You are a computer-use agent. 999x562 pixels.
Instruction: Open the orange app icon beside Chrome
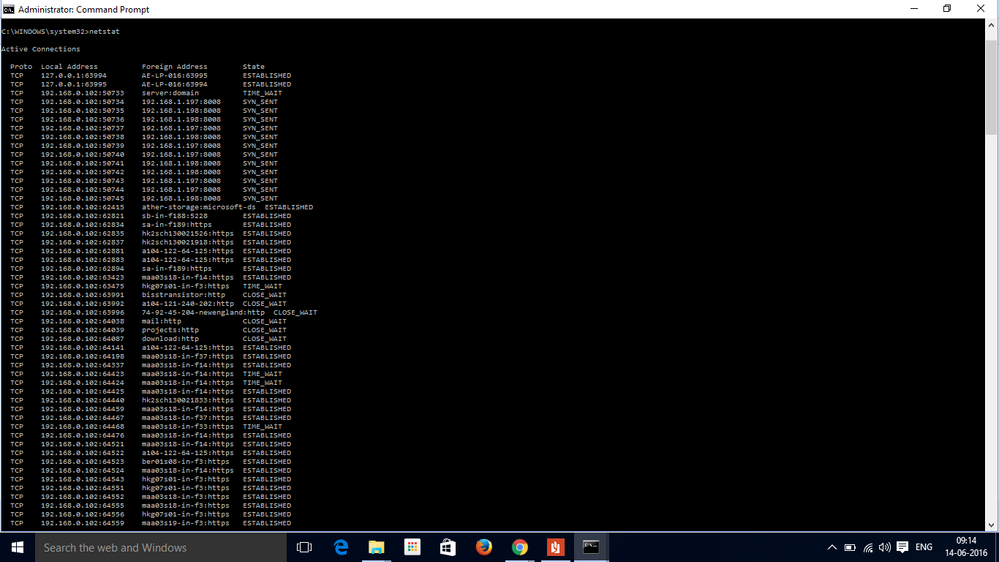(555, 547)
